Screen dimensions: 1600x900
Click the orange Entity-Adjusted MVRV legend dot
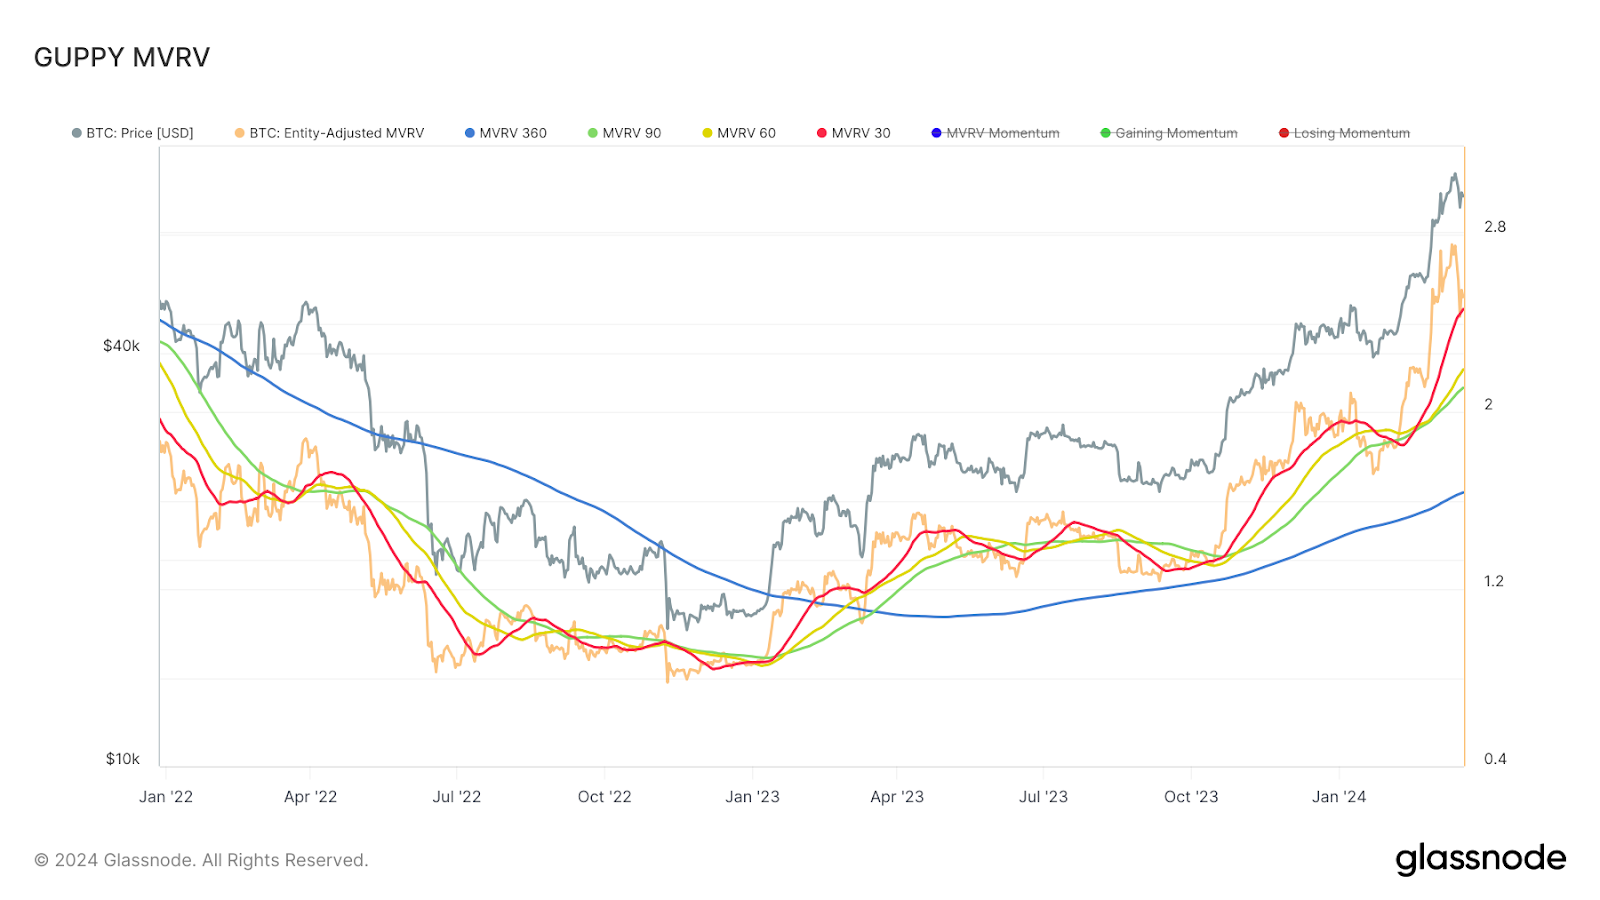(239, 133)
